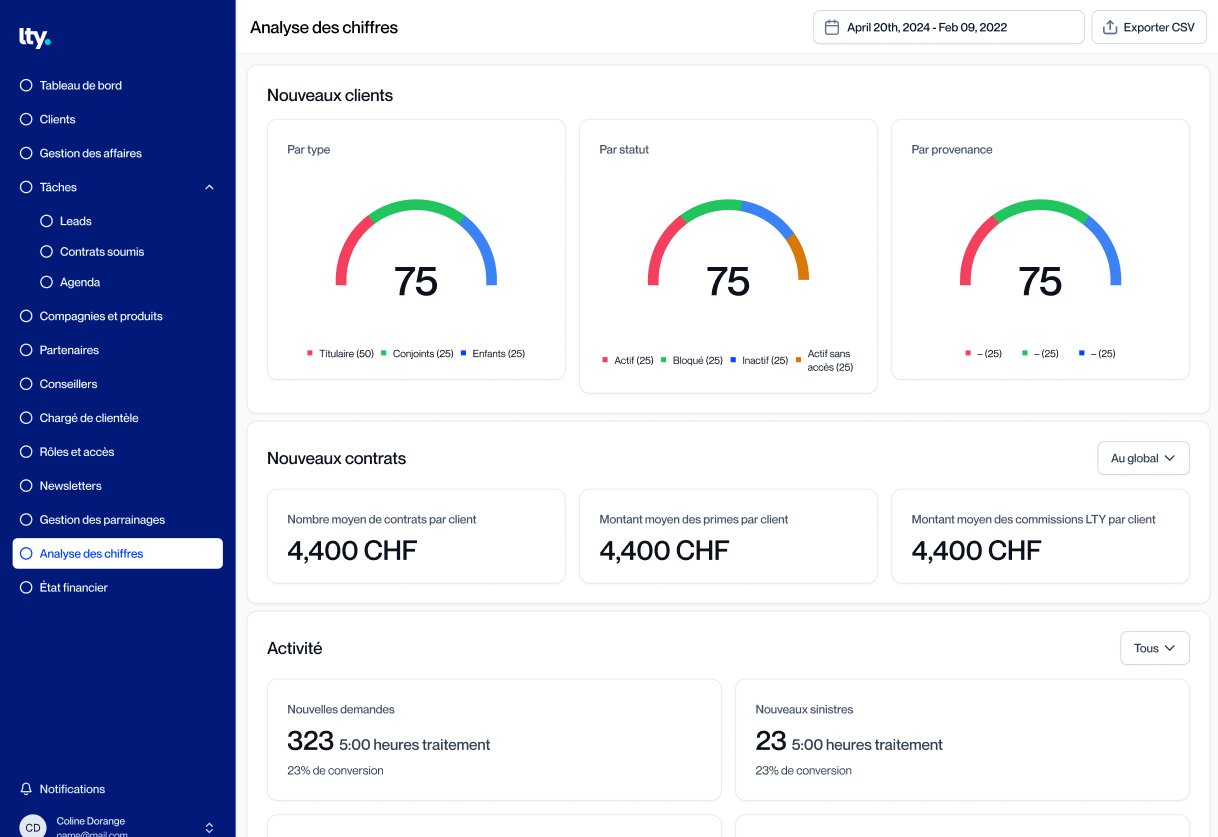
Task: Click the 'Enfants (25)' legend label
Action: tap(499, 354)
